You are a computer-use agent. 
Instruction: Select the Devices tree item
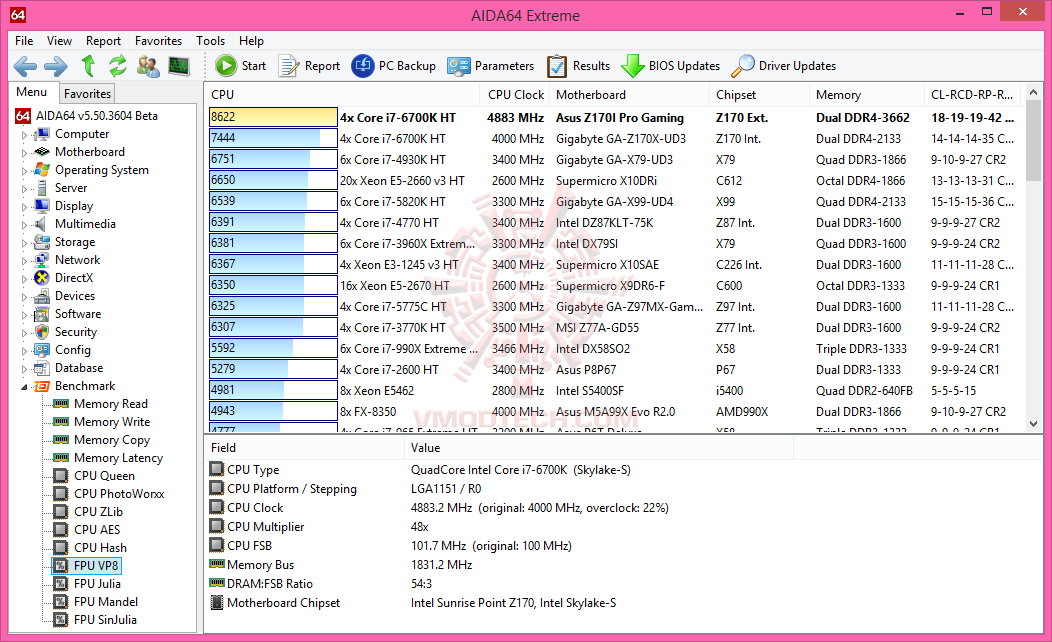(74, 296)
